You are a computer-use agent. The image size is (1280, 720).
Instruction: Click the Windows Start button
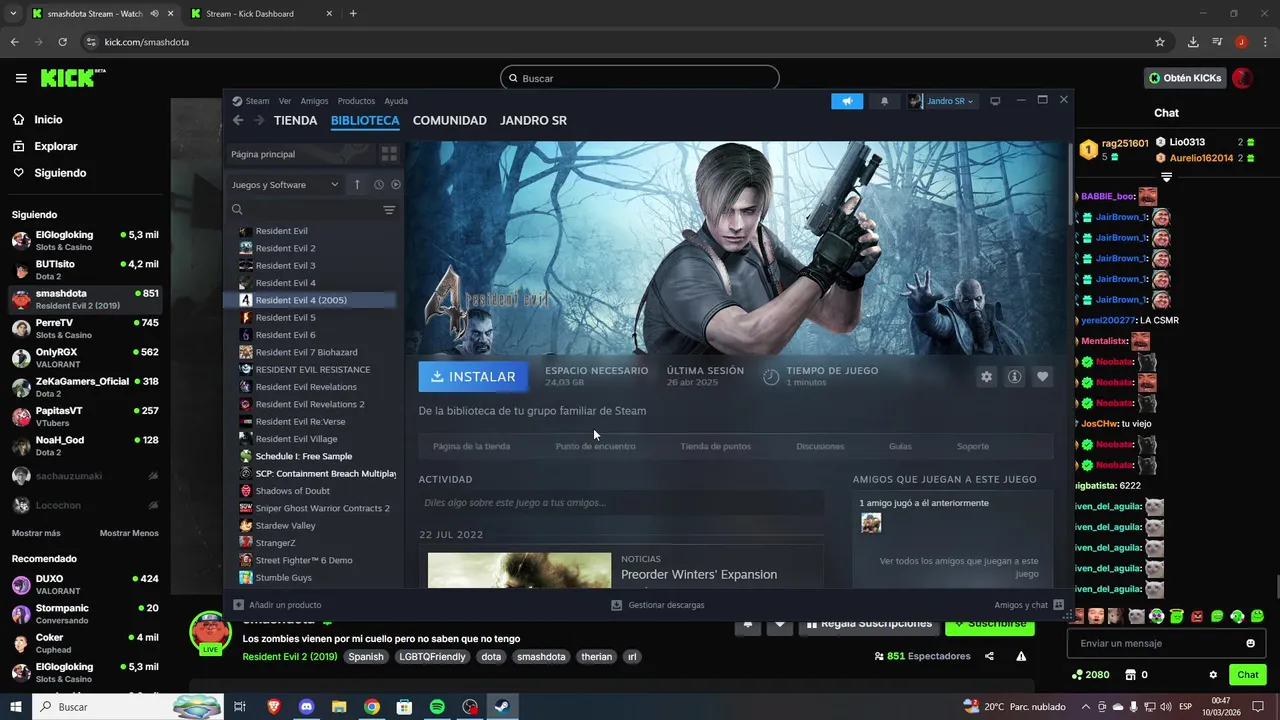point(15,707)
